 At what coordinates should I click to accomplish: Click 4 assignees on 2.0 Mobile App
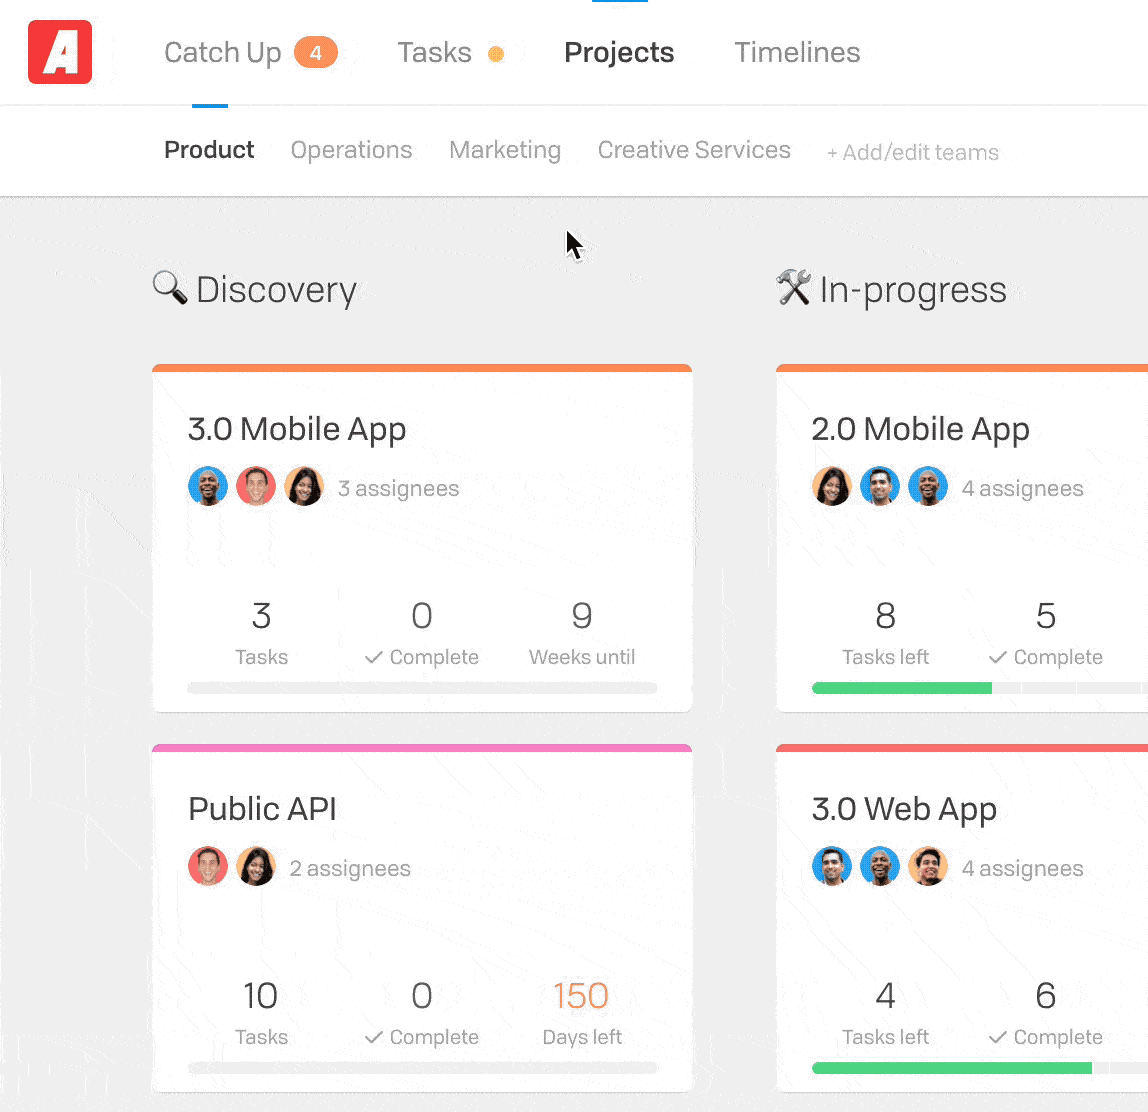tap(1022, 488)
